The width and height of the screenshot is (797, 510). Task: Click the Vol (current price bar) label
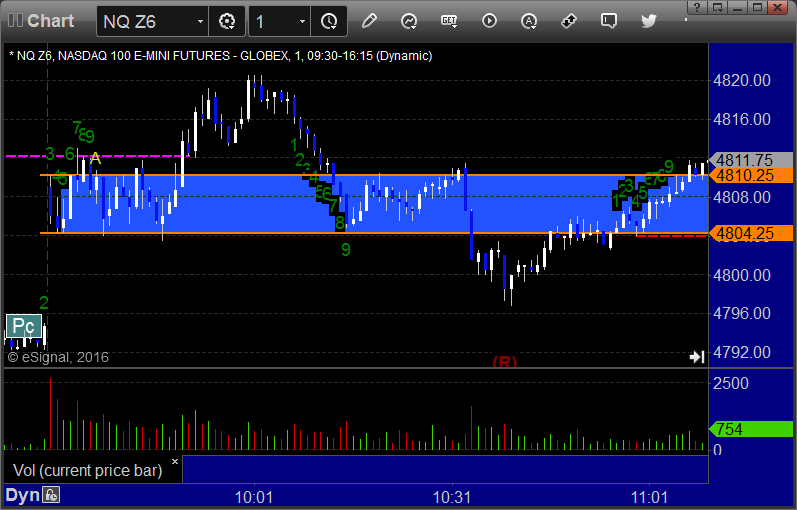point(87,470)
